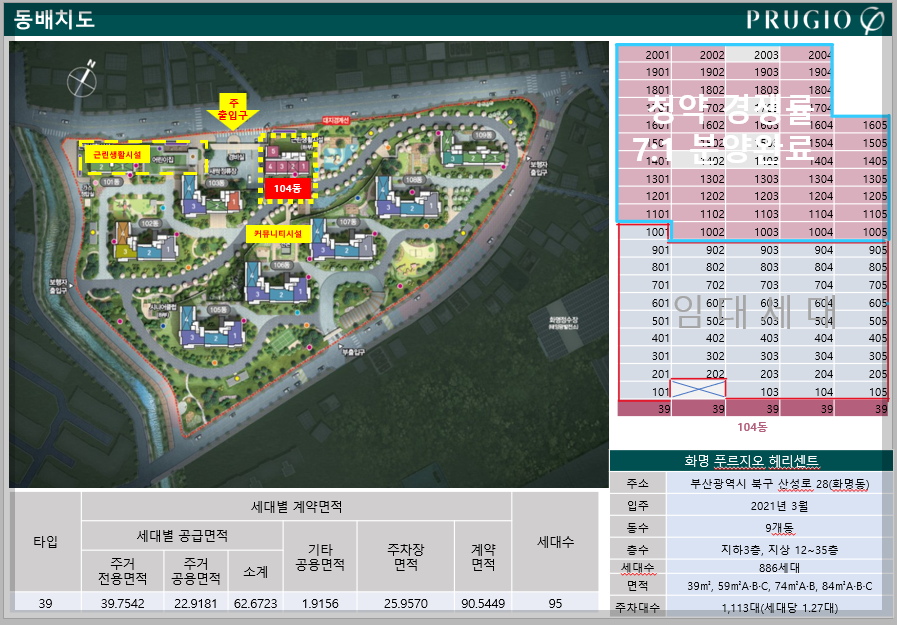Select unit cell 1304

coord(806,179)
